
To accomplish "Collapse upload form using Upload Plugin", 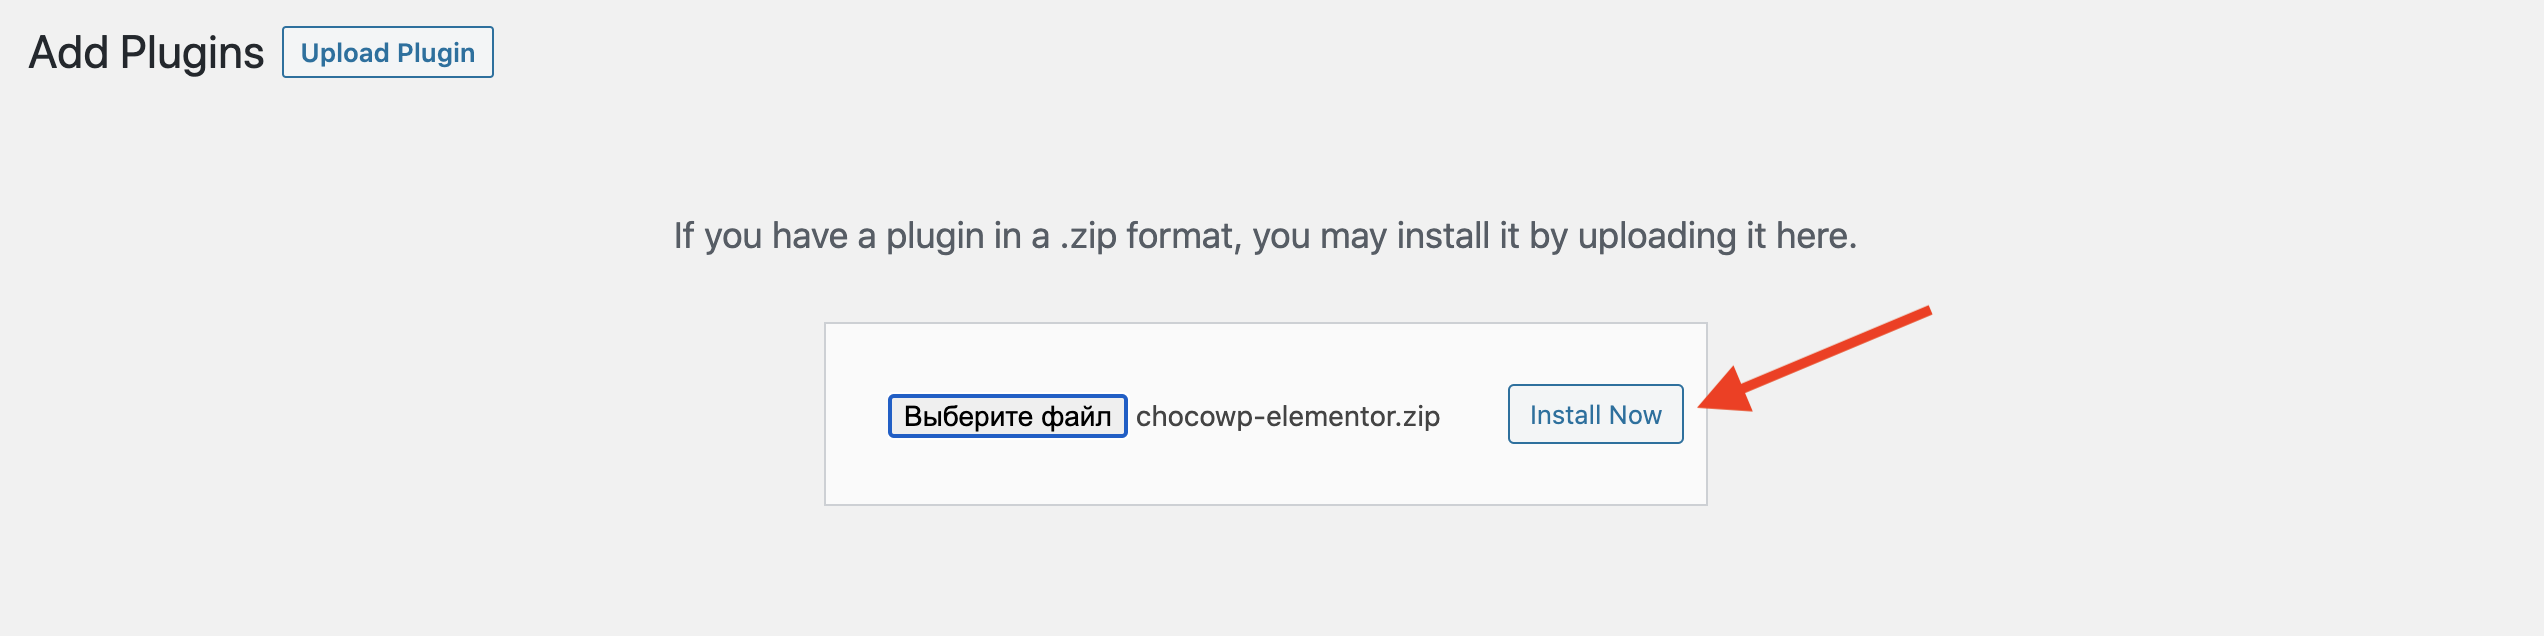I will pyautogui.click(x=387, y=52).
